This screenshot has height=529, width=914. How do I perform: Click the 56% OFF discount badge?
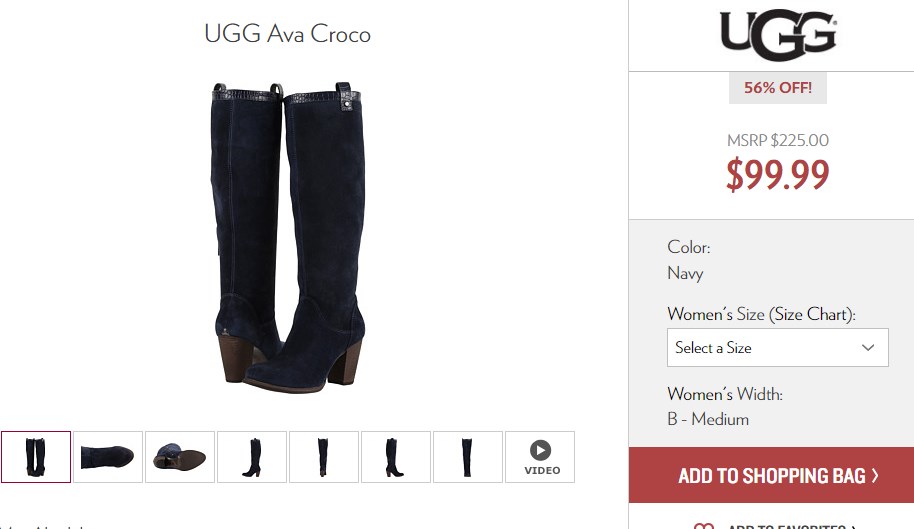coord(778,88)
